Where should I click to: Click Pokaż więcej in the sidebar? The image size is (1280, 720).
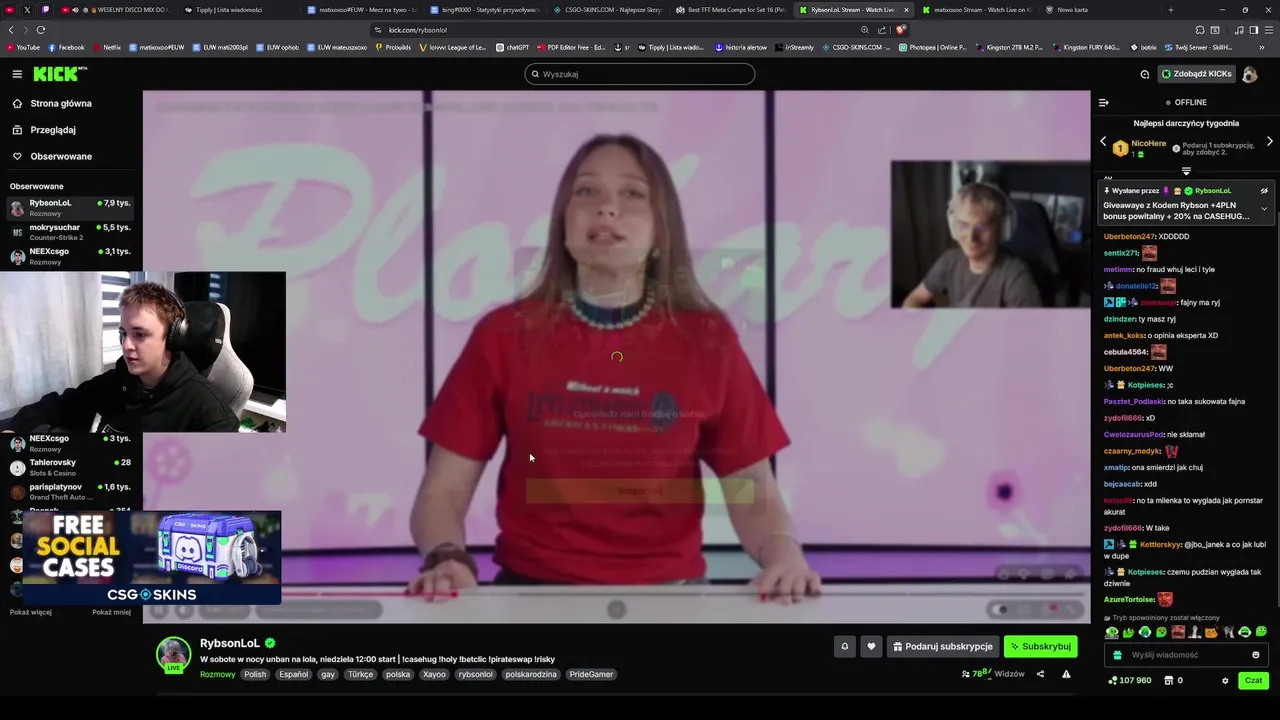coord(31,612)
